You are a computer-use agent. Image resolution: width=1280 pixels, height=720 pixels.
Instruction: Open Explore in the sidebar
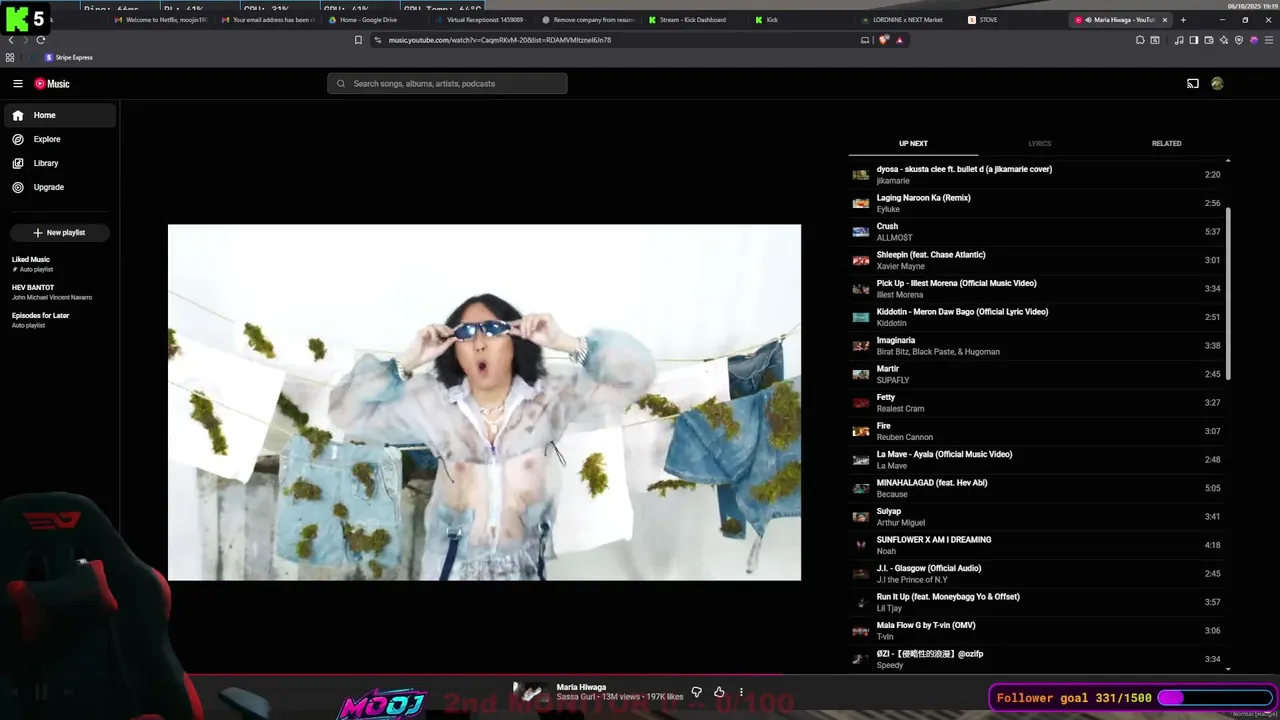59,139
